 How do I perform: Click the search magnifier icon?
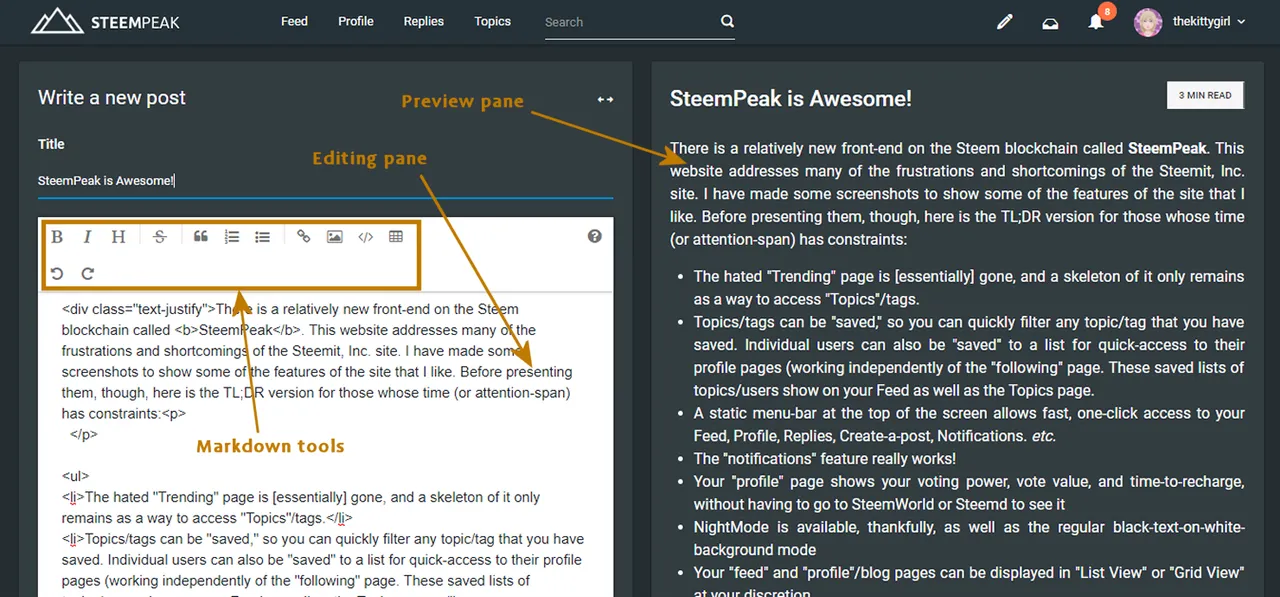coord(727,21)
